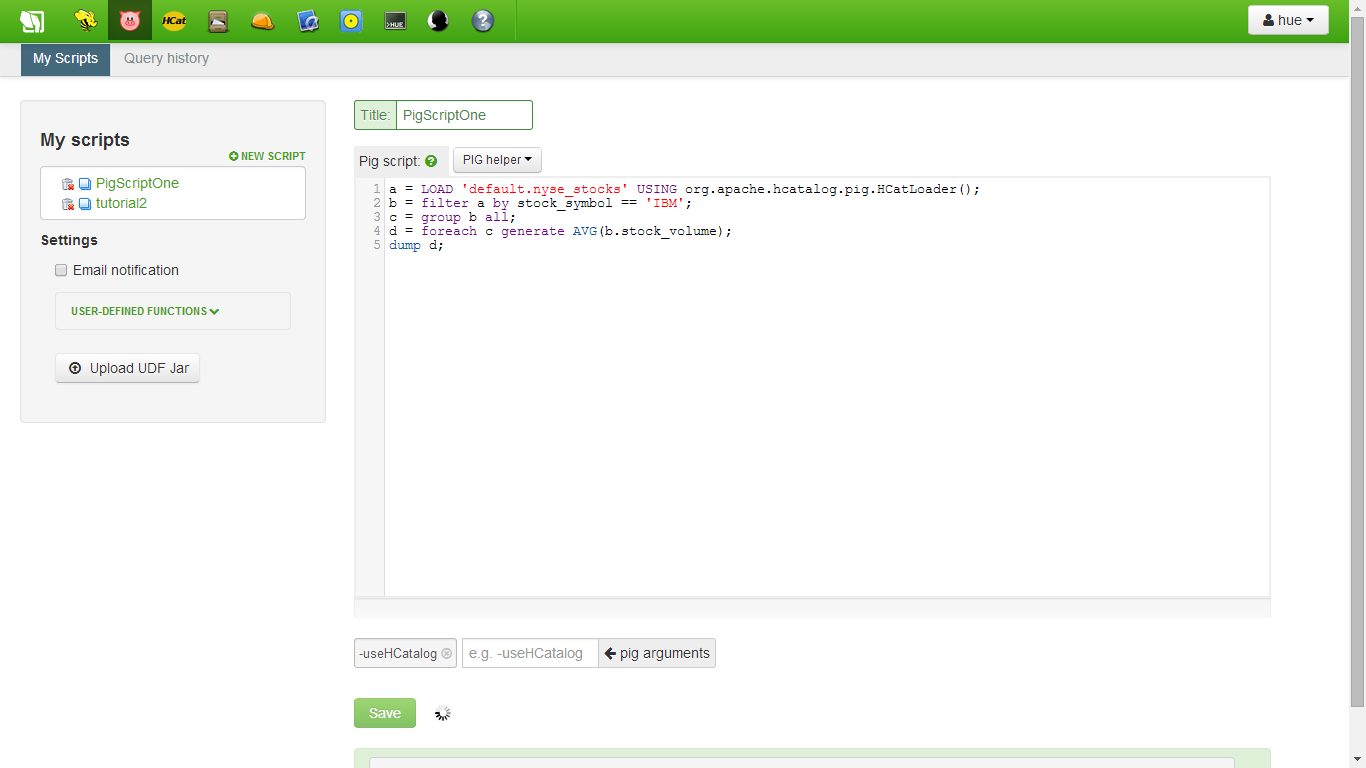Delete the tutorial2 script via trash icon

[x=68, y=204]
